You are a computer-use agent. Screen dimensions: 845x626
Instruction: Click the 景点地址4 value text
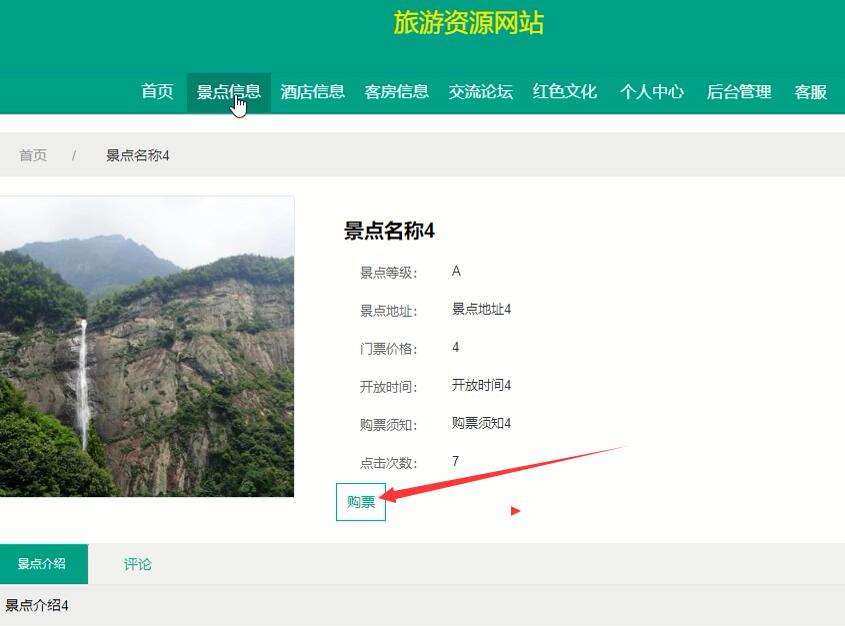click(481, 309)
